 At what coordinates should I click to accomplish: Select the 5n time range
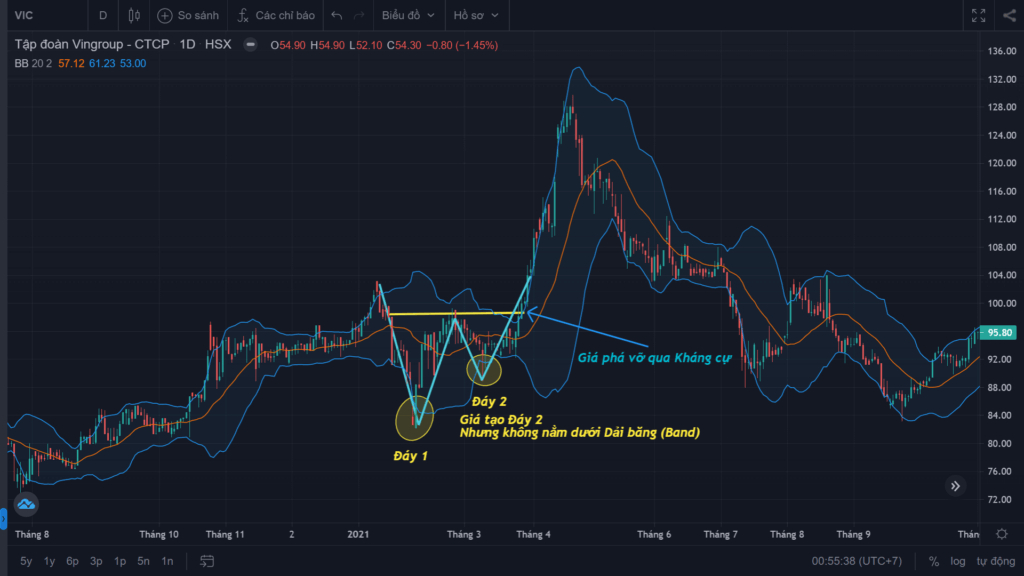(144, 561)
